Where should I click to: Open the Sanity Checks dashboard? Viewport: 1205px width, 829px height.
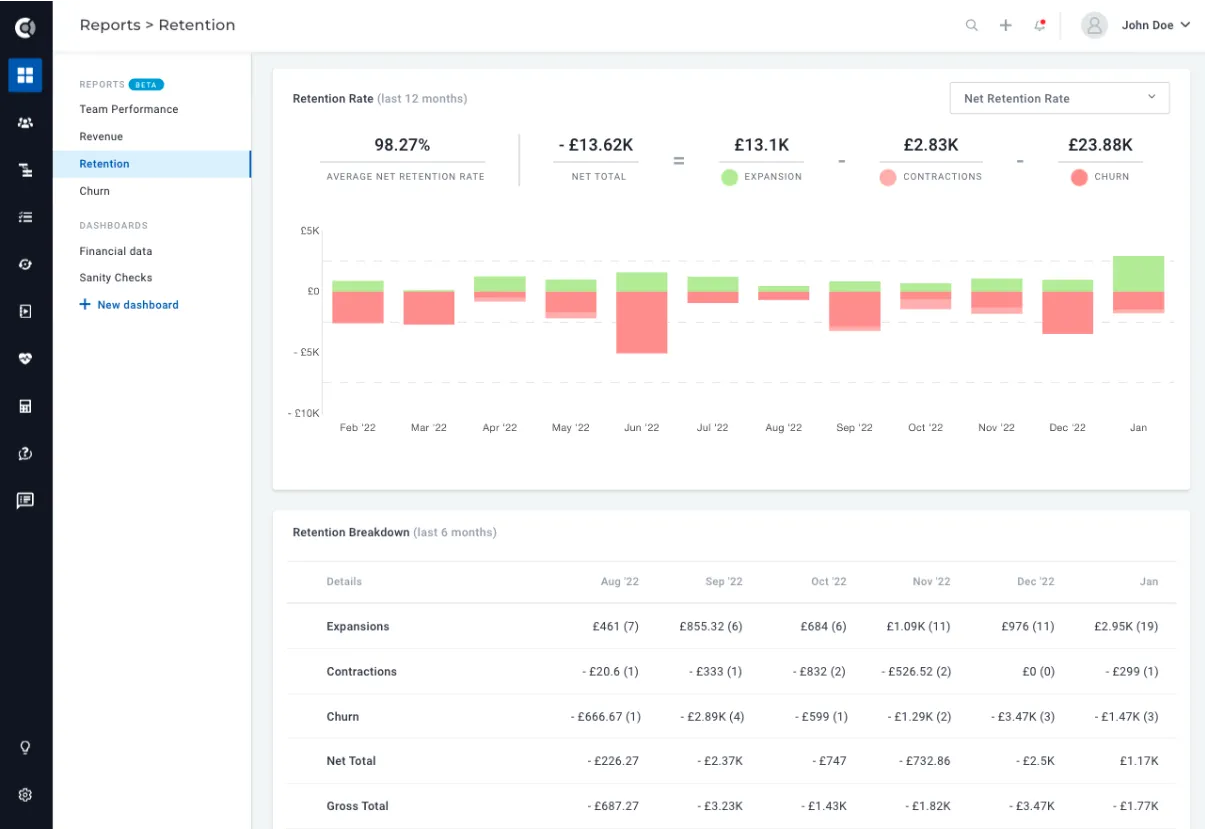pyautogui.click(x=116, y=278)
